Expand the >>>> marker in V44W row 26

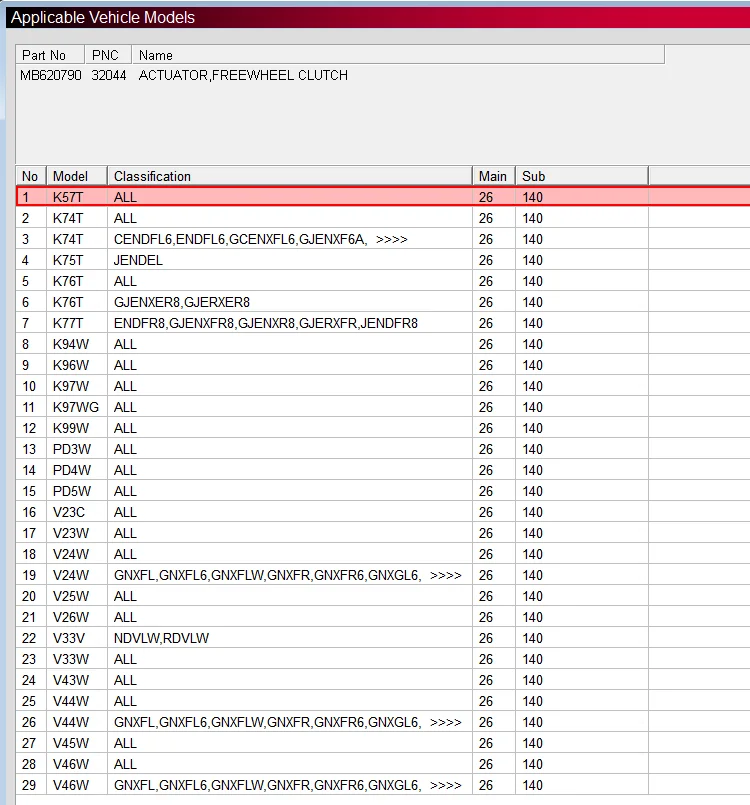(445, 722)
